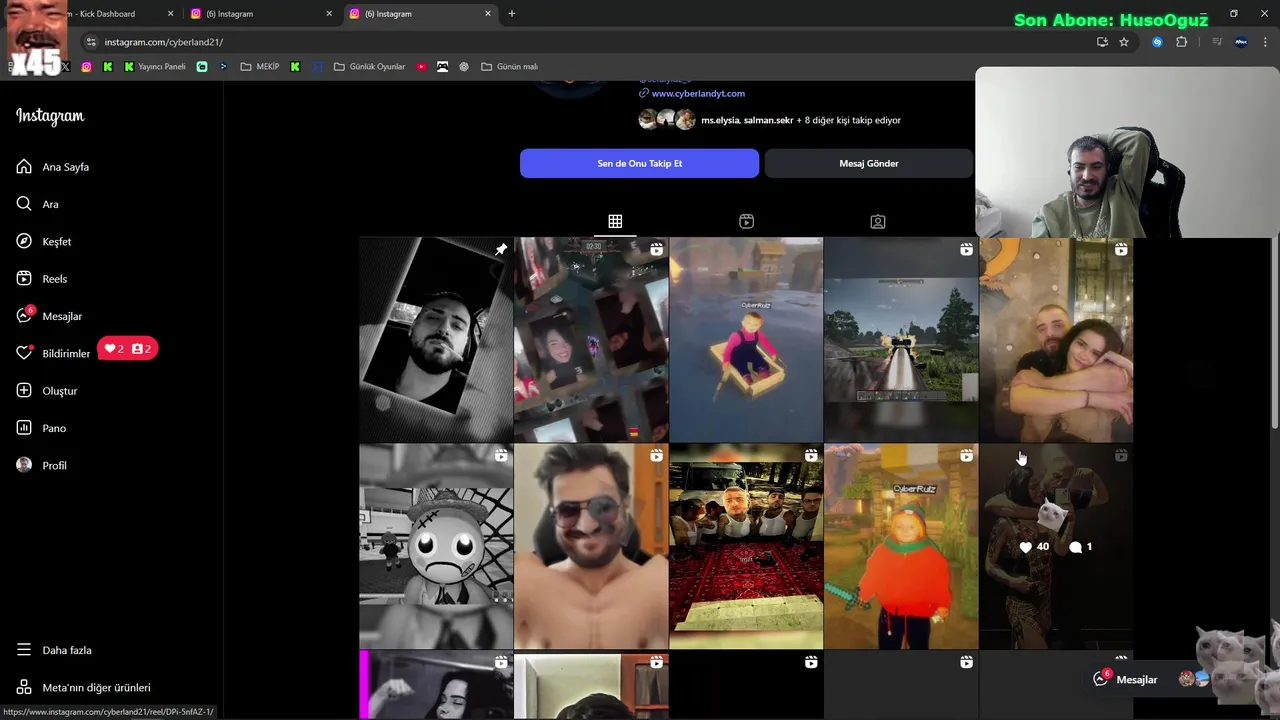View site information icon beside URL
The width and height of the screenshot is (1280, 720).
click(x=91, y=42)
